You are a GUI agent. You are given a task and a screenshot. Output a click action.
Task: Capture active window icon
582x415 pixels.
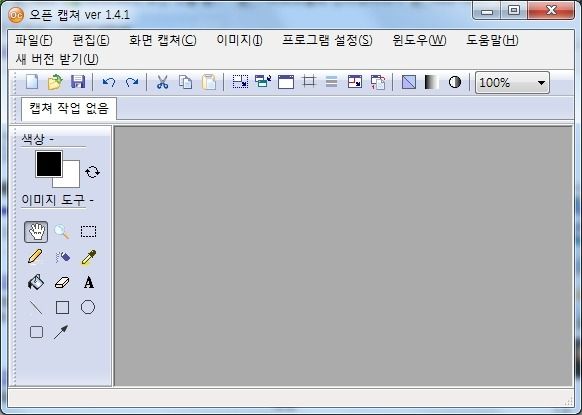[286, 82]
